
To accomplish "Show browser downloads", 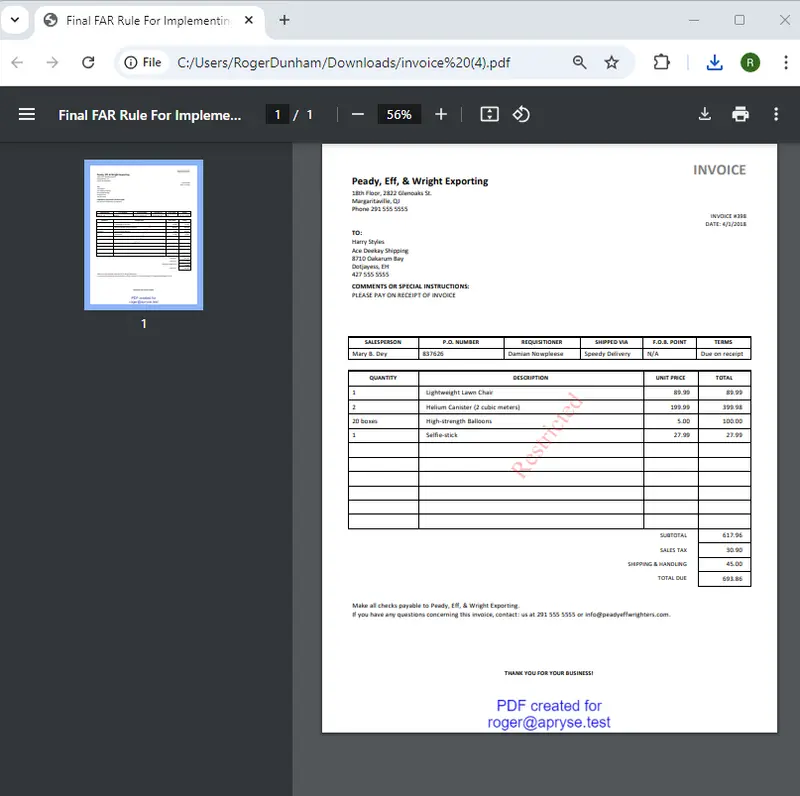I will [714, 62].
